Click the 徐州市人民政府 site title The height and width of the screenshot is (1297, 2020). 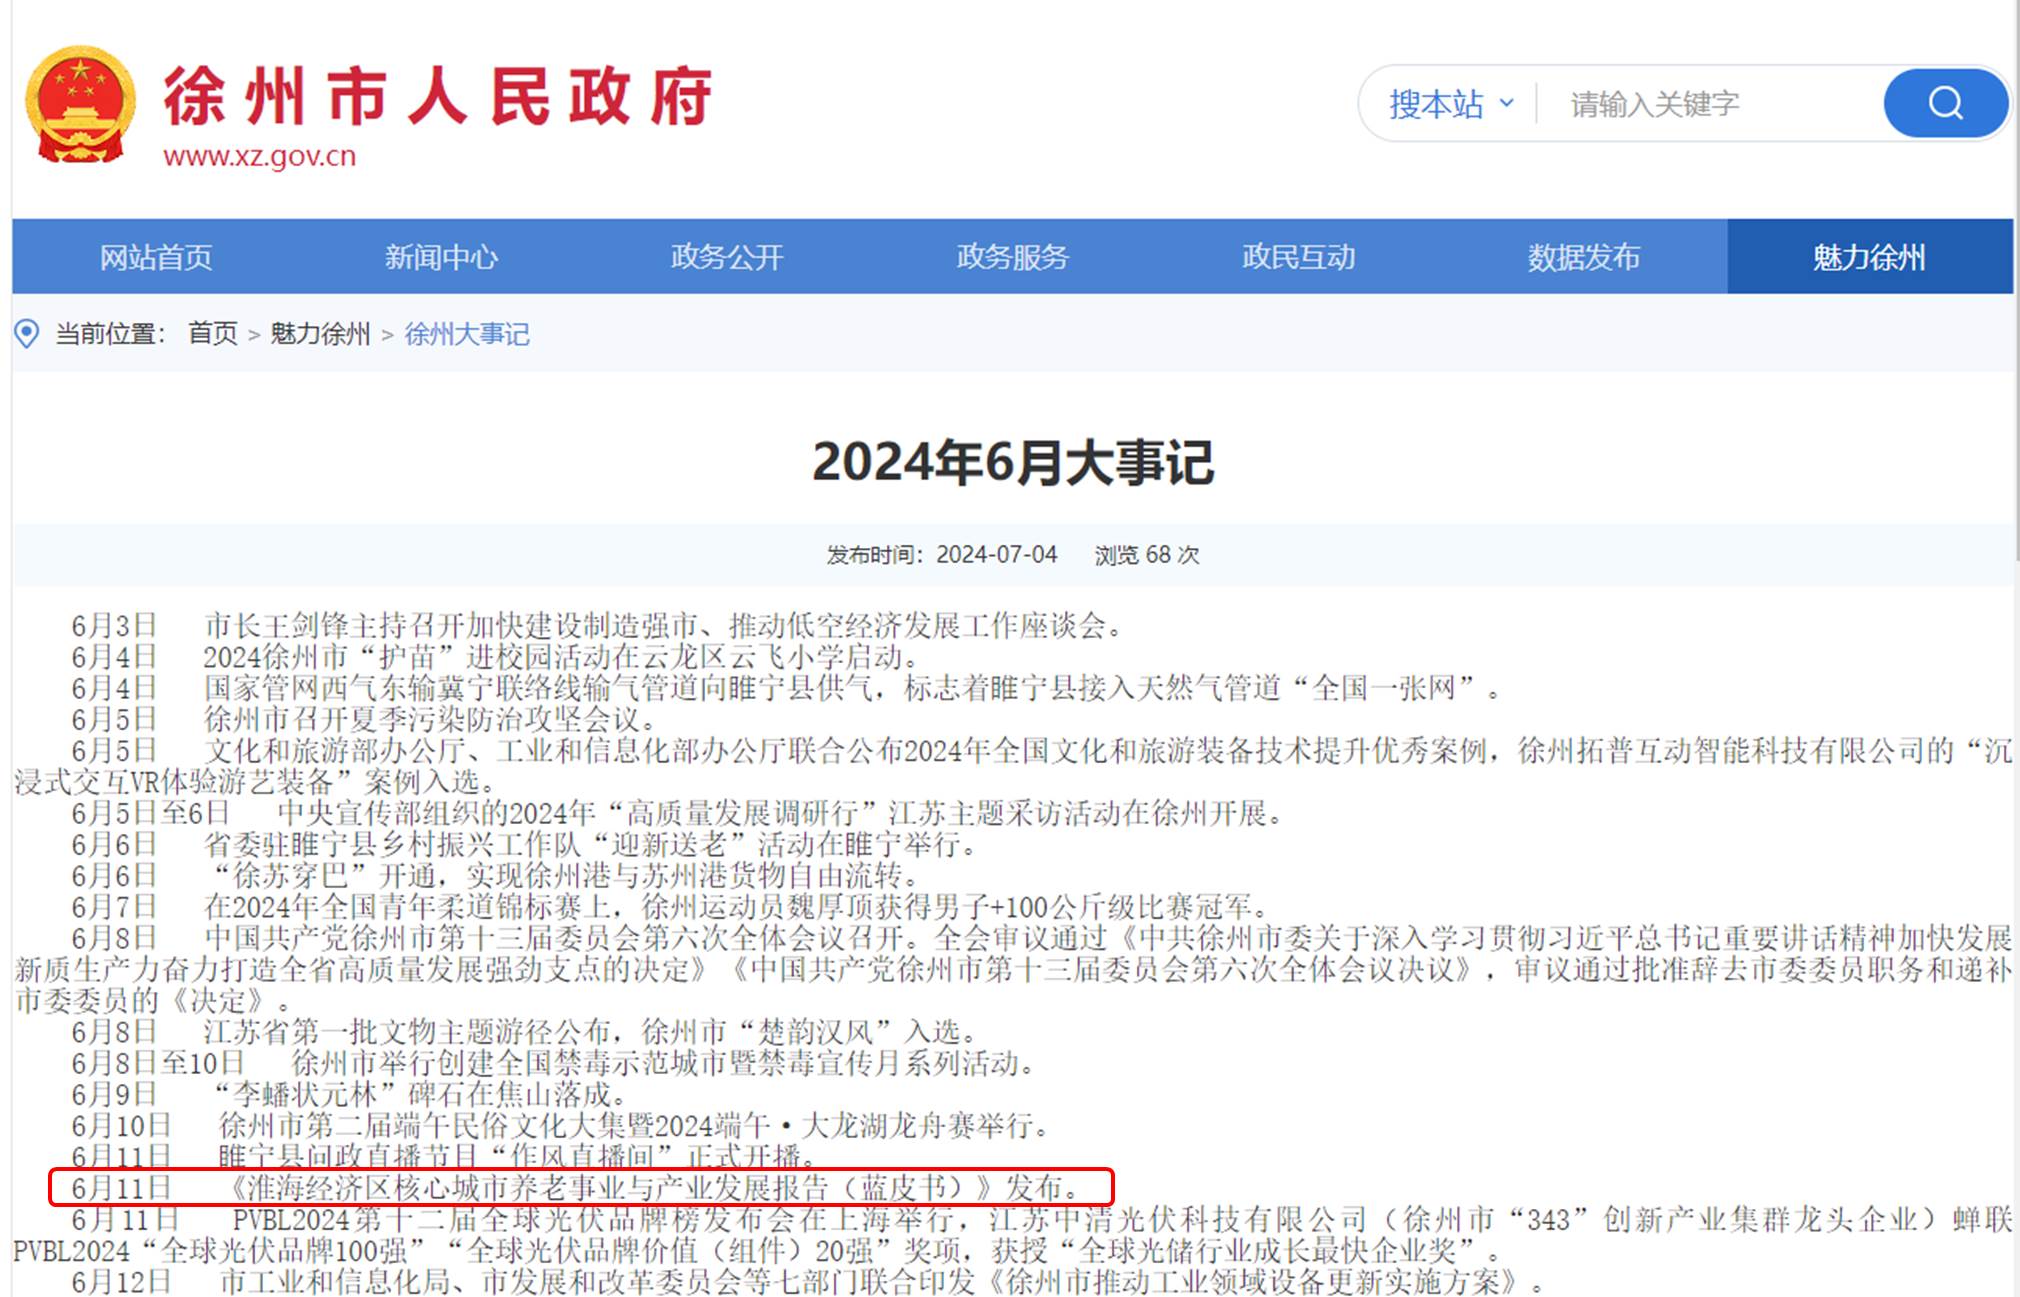437,97
